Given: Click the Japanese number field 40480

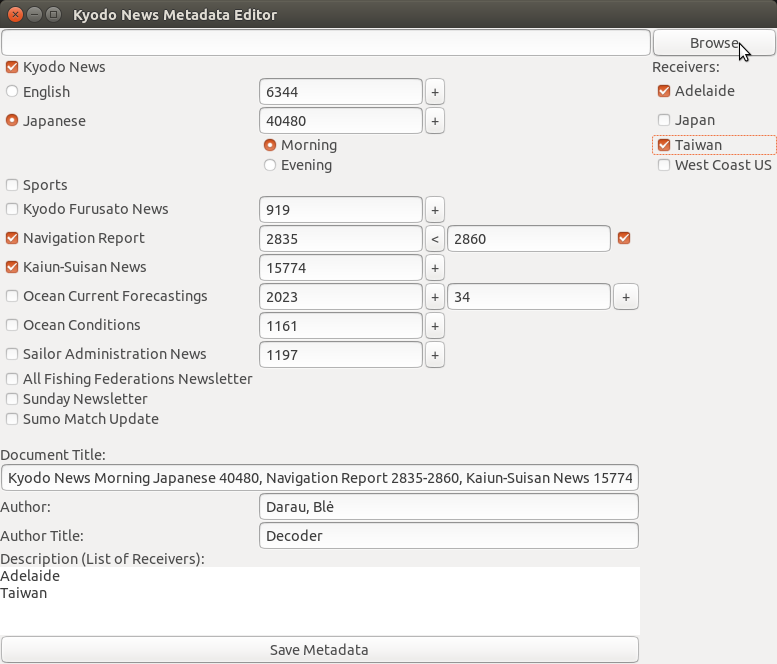Looking at the screenshot, I should [x=341, y=121].
